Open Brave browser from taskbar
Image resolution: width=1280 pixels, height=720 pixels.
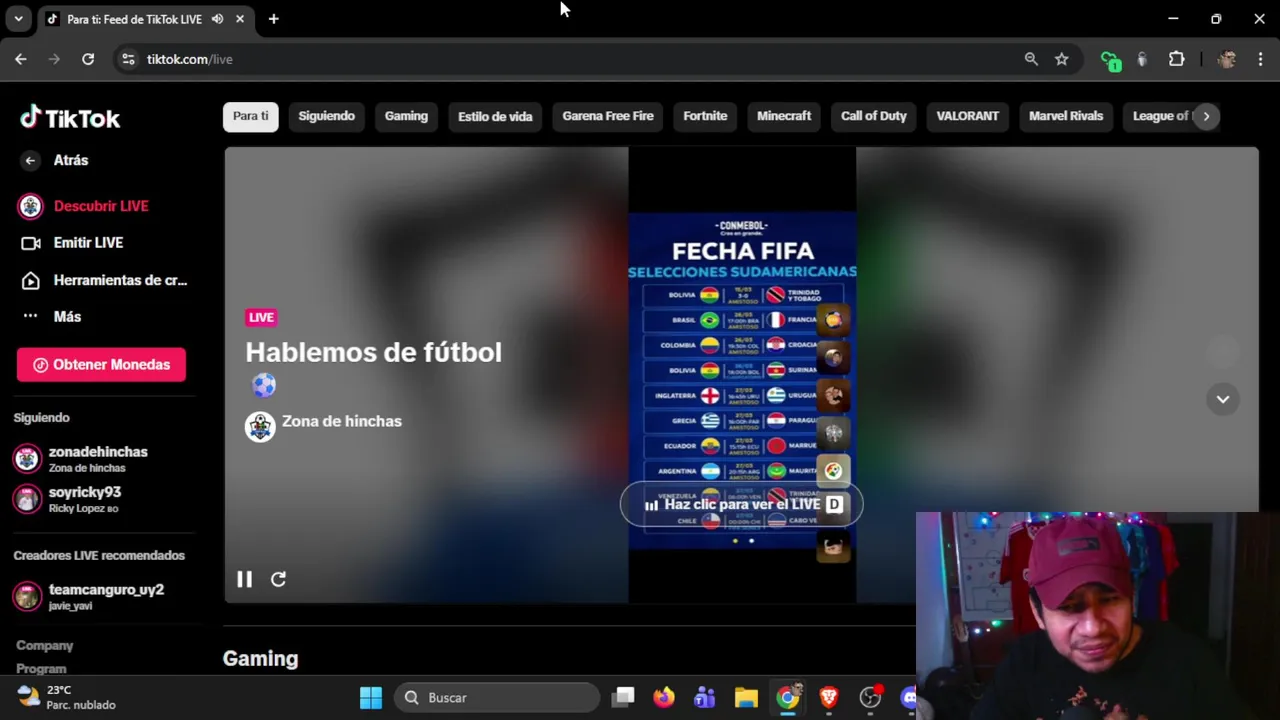tap(829, 698)
